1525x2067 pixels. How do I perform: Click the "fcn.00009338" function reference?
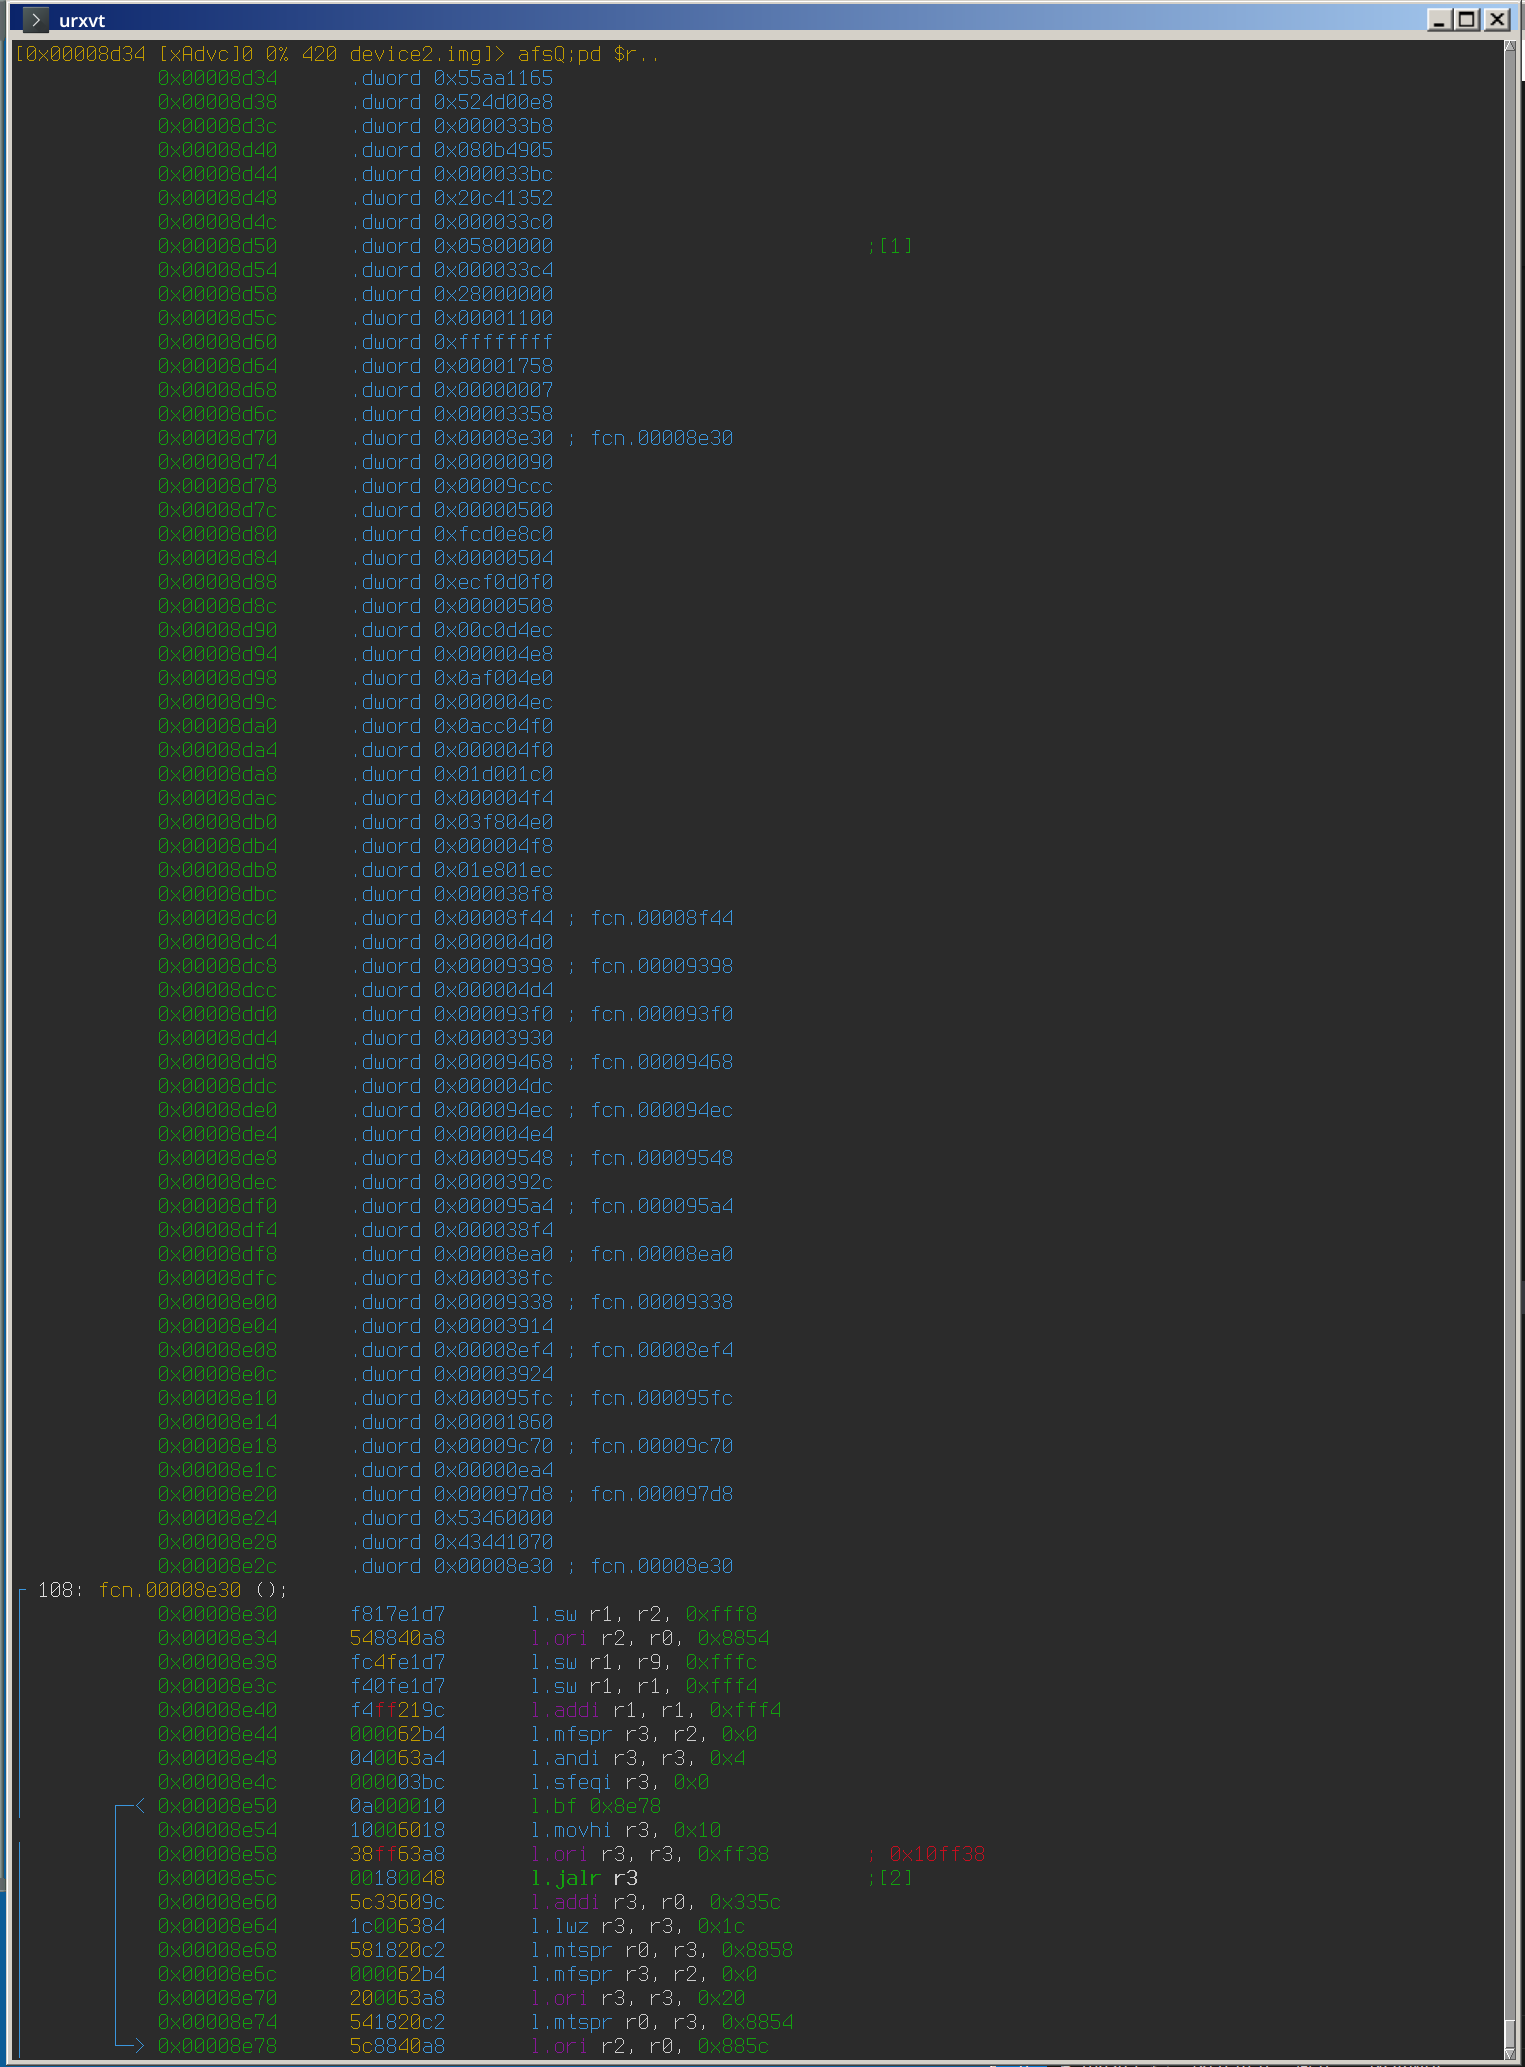point(662,1302)
